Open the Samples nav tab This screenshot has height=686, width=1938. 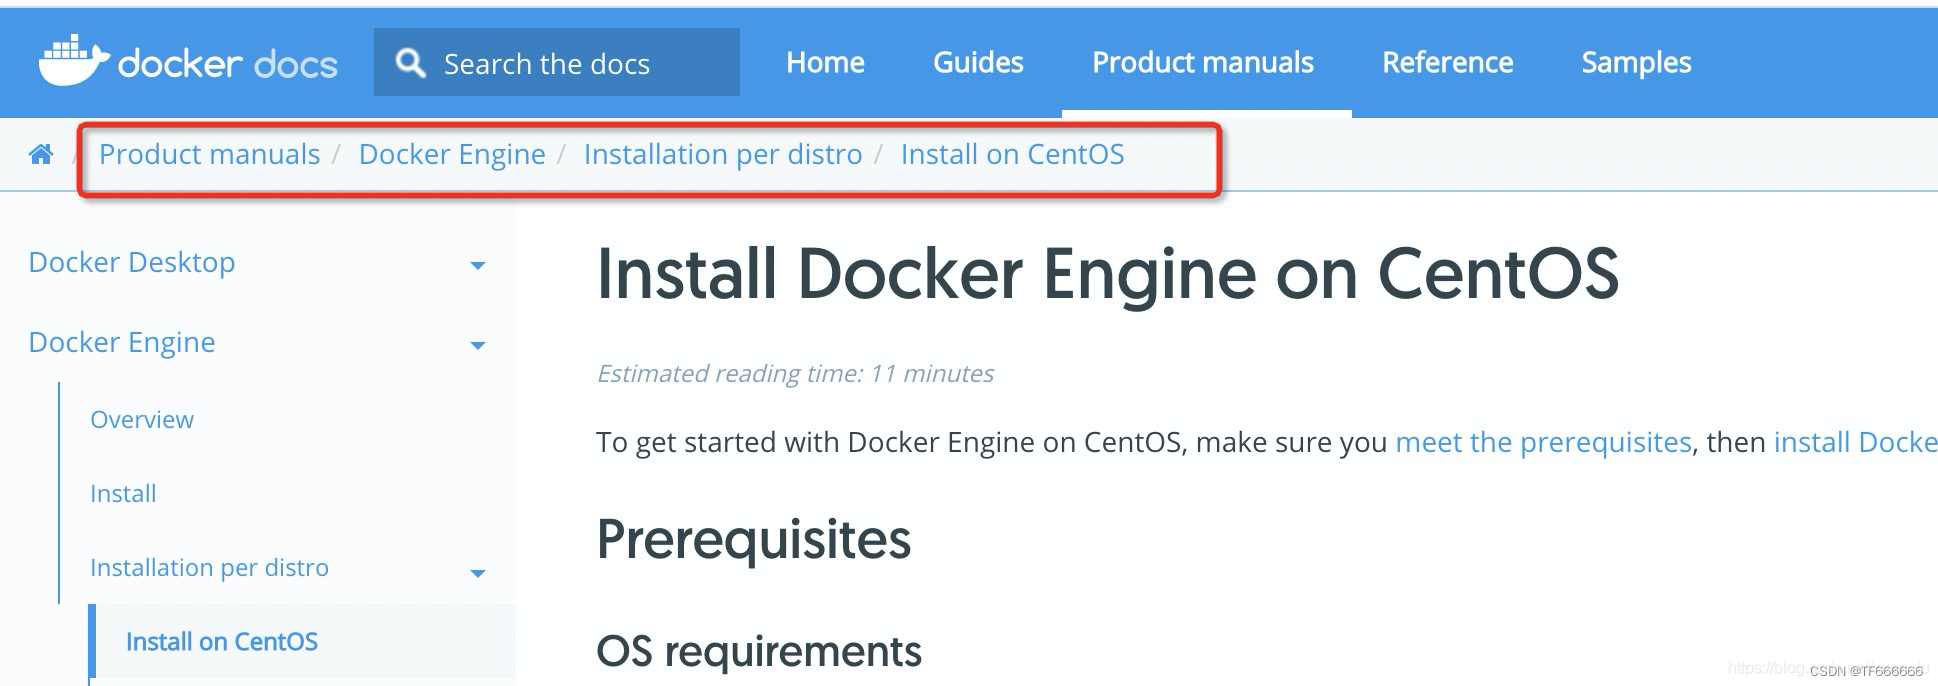click(1636, 62)
